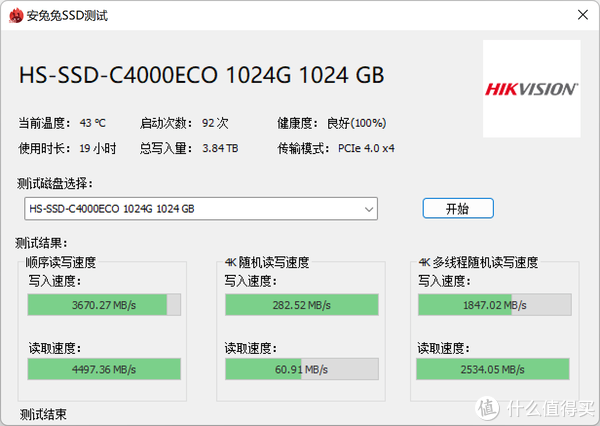Click the 测试磁盘选择: label
This screenshot has width=600, height=426.
[x=55, y=183]
